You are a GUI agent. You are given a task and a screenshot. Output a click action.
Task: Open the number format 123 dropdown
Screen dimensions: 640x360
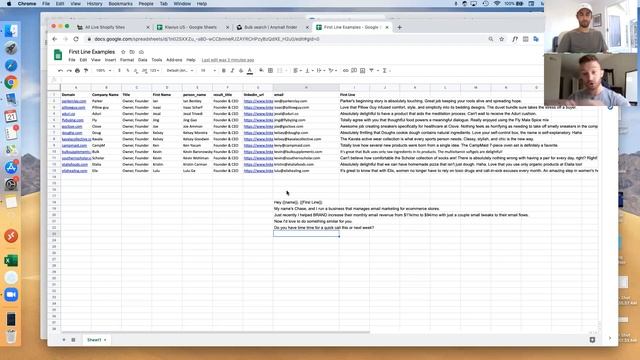tap(154, 71)
